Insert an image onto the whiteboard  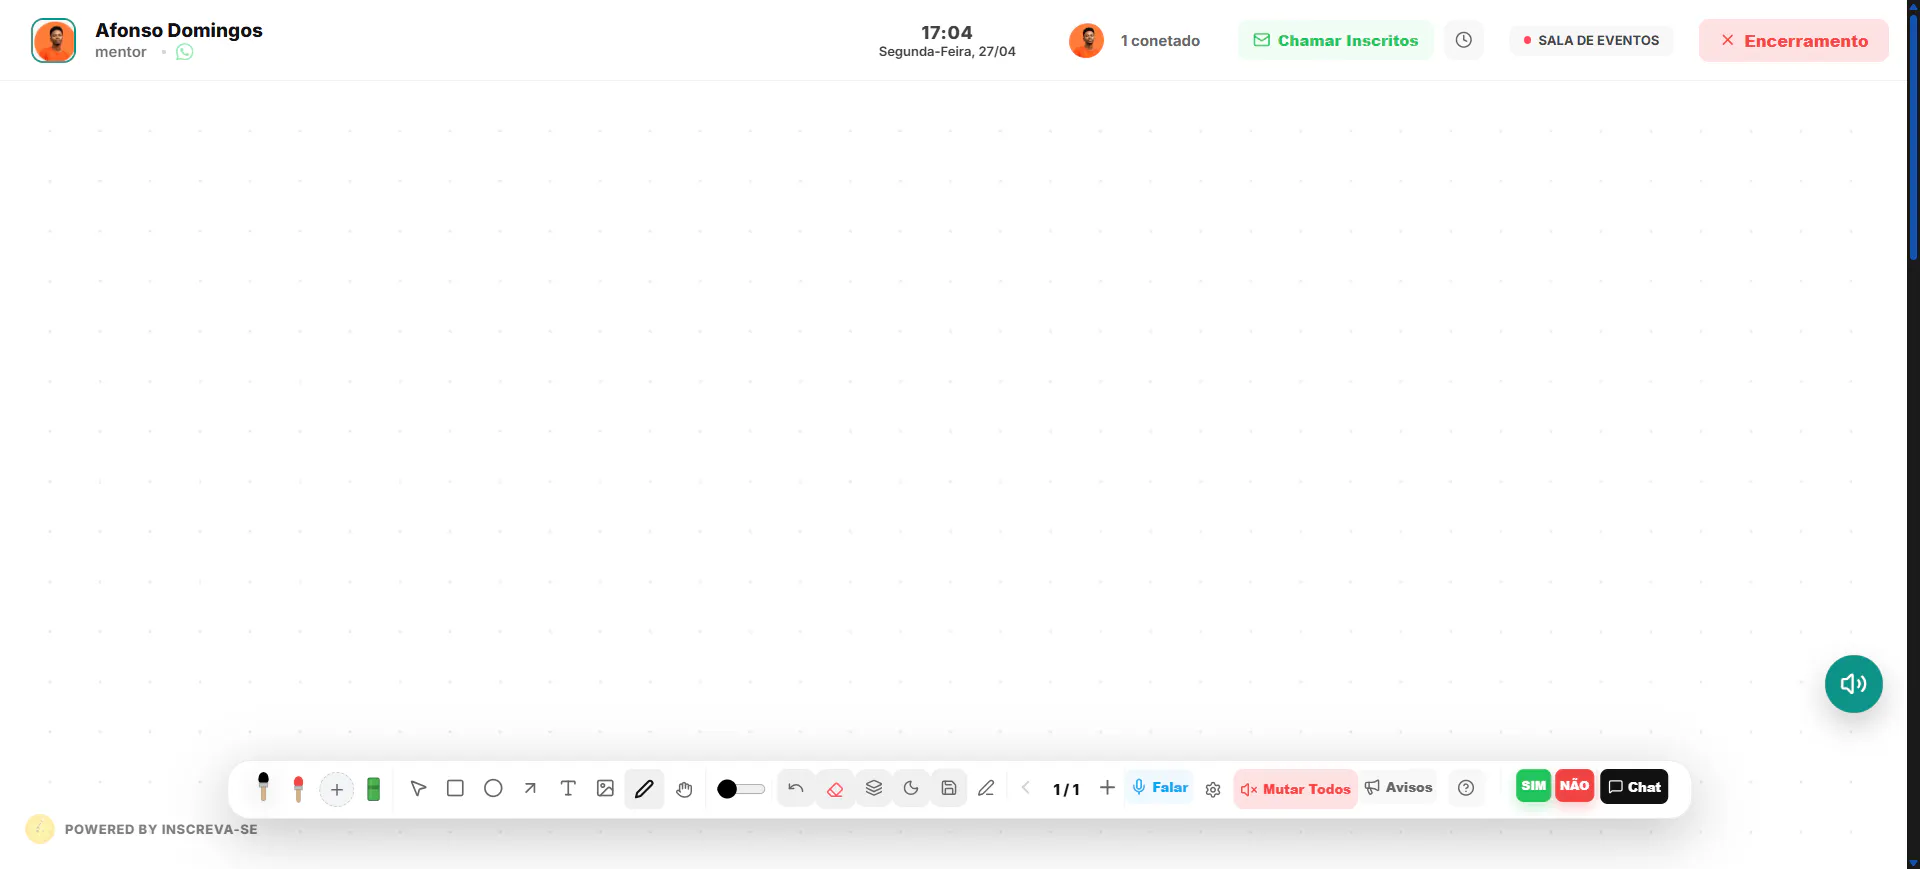tap(605, 788)
